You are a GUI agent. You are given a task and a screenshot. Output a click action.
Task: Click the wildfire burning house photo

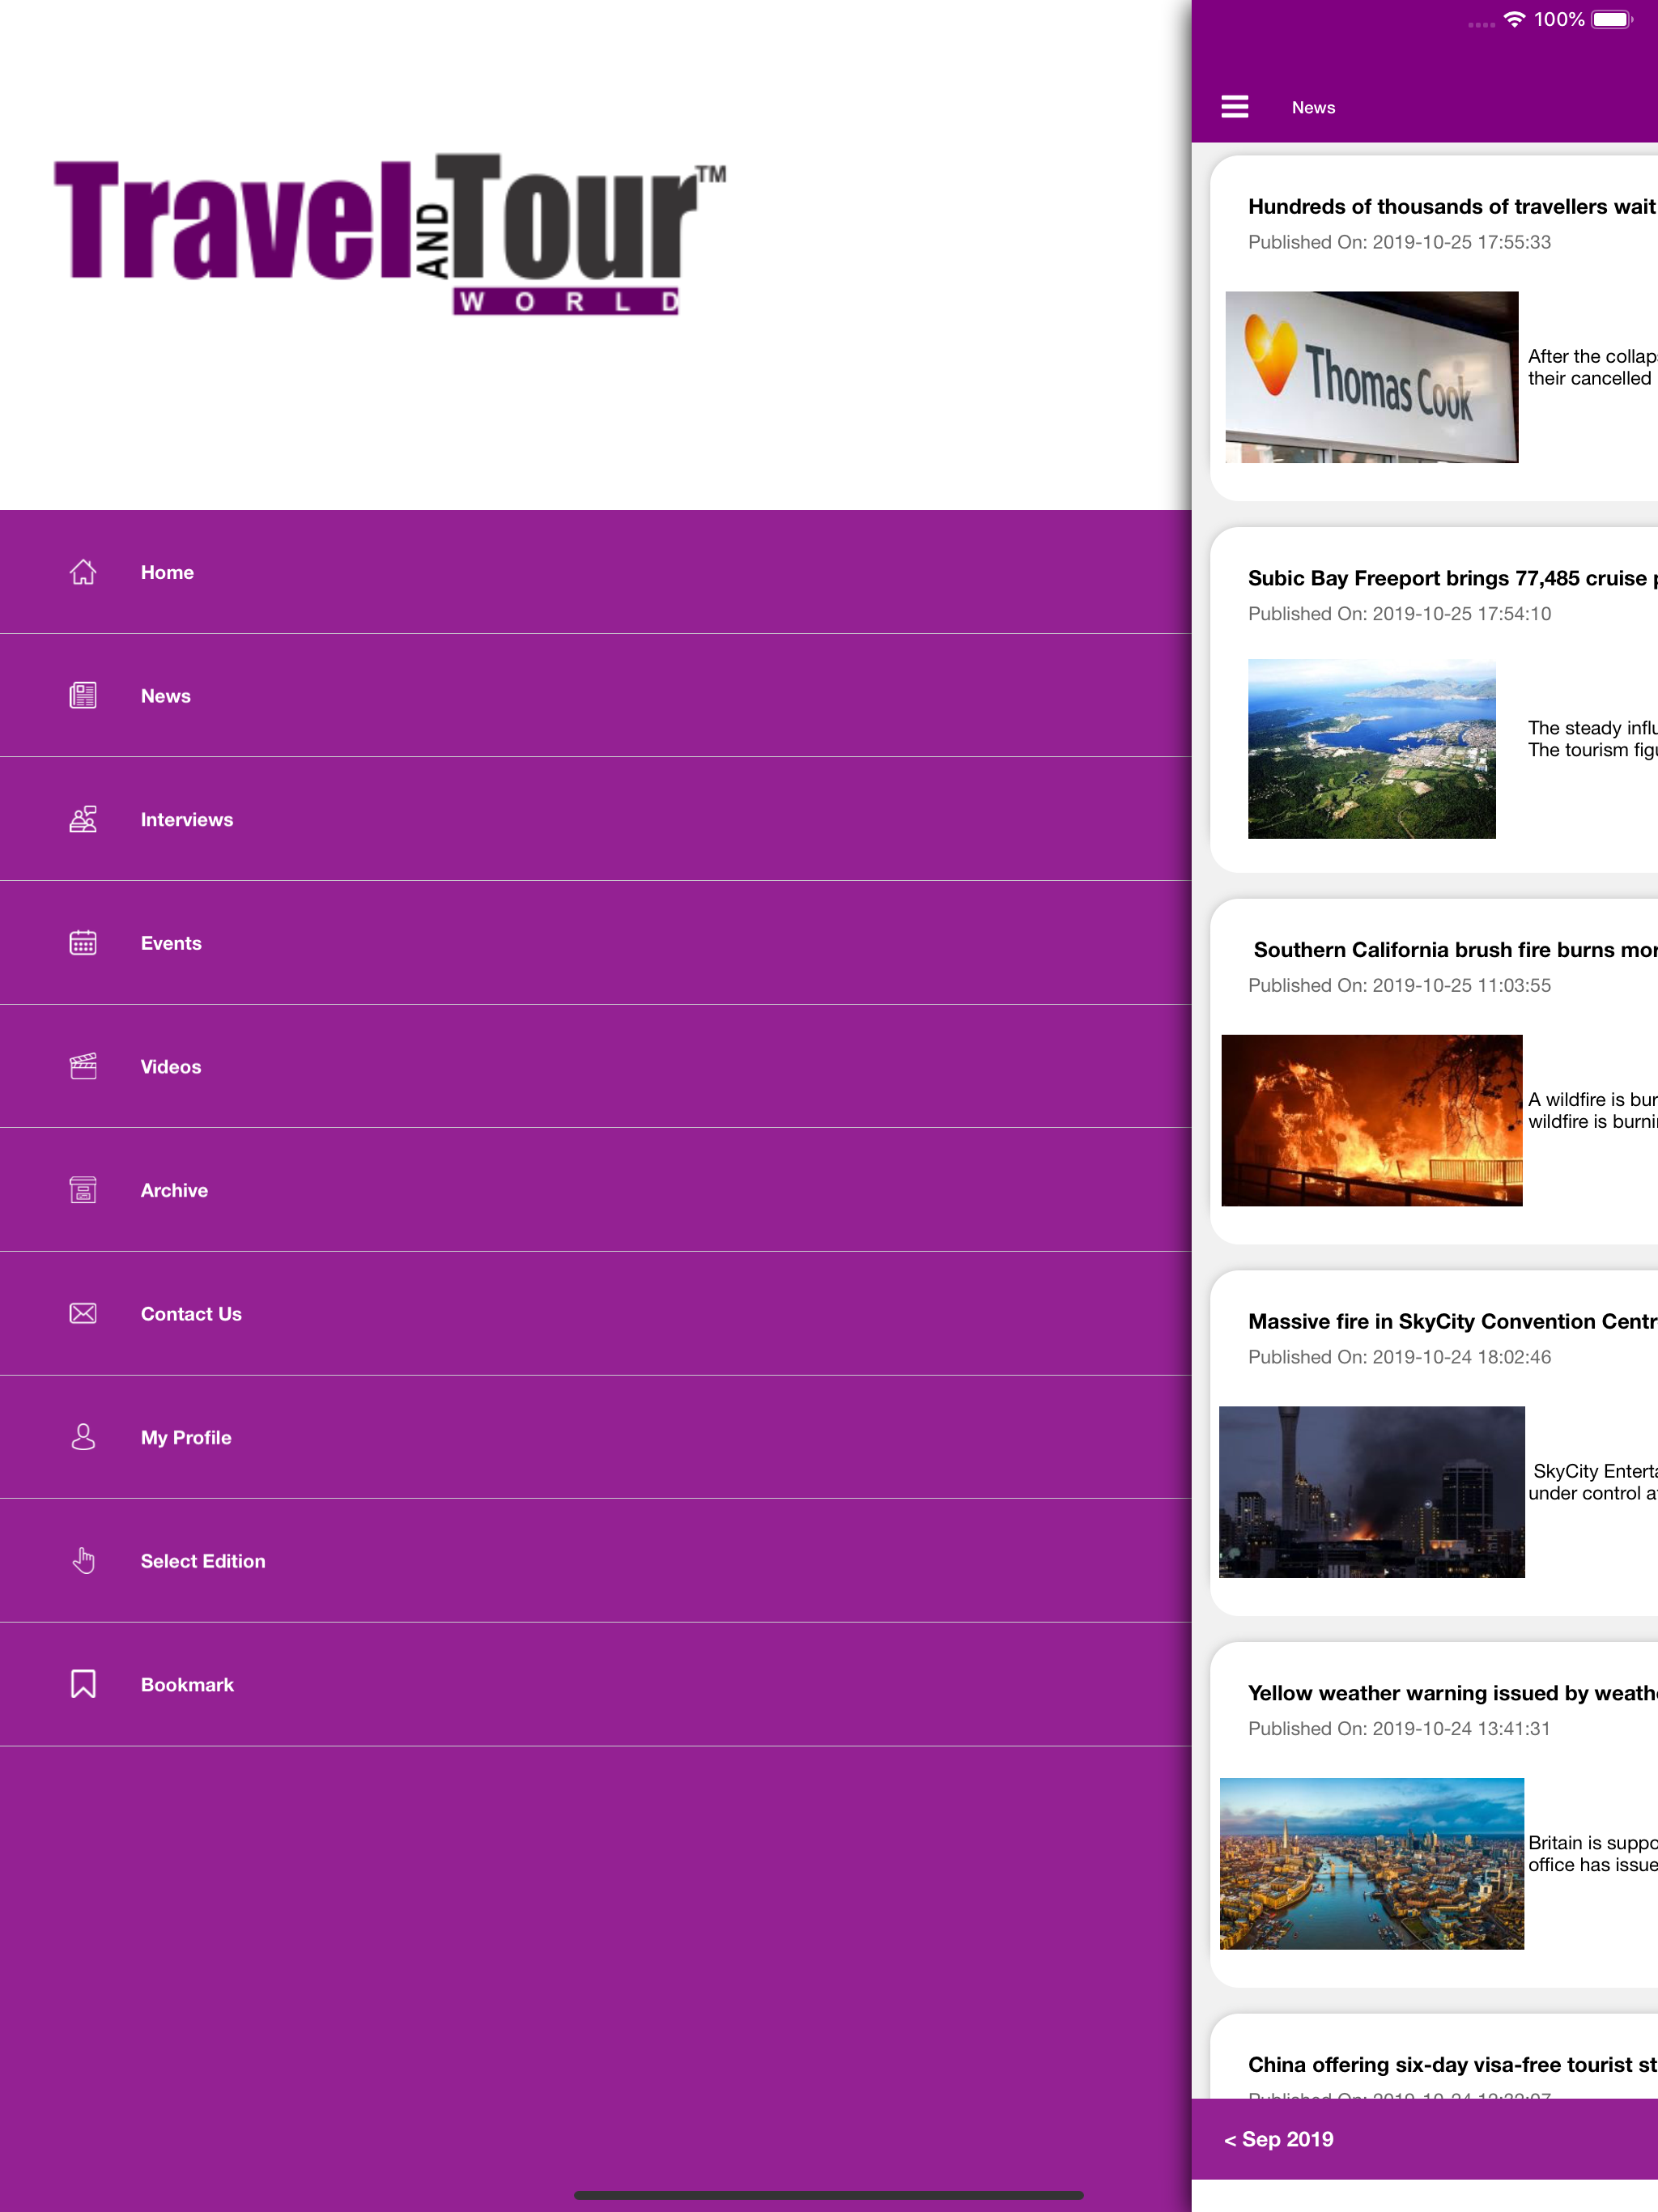1371,1120
